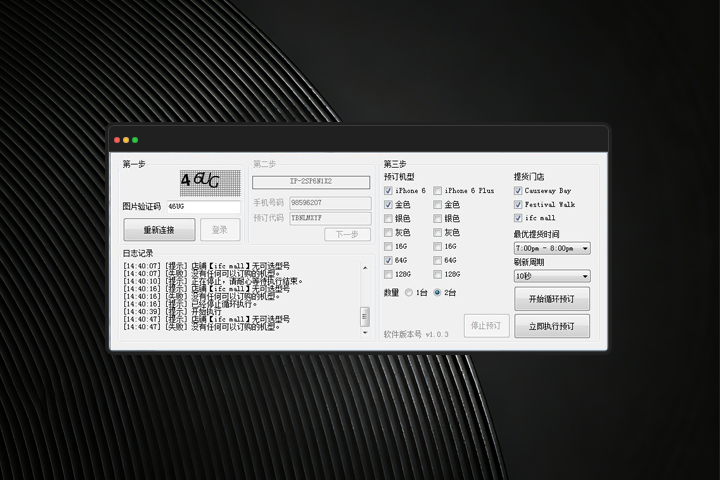720x480 pixels.
Task: Uncheck the ifc mall store checkbox
Action: click(518, 218)
